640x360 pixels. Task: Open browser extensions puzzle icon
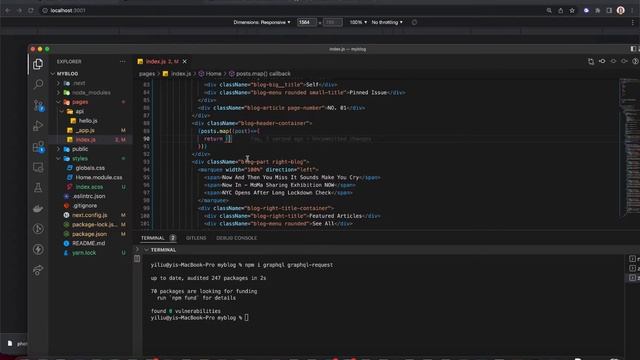click(598, 11)
